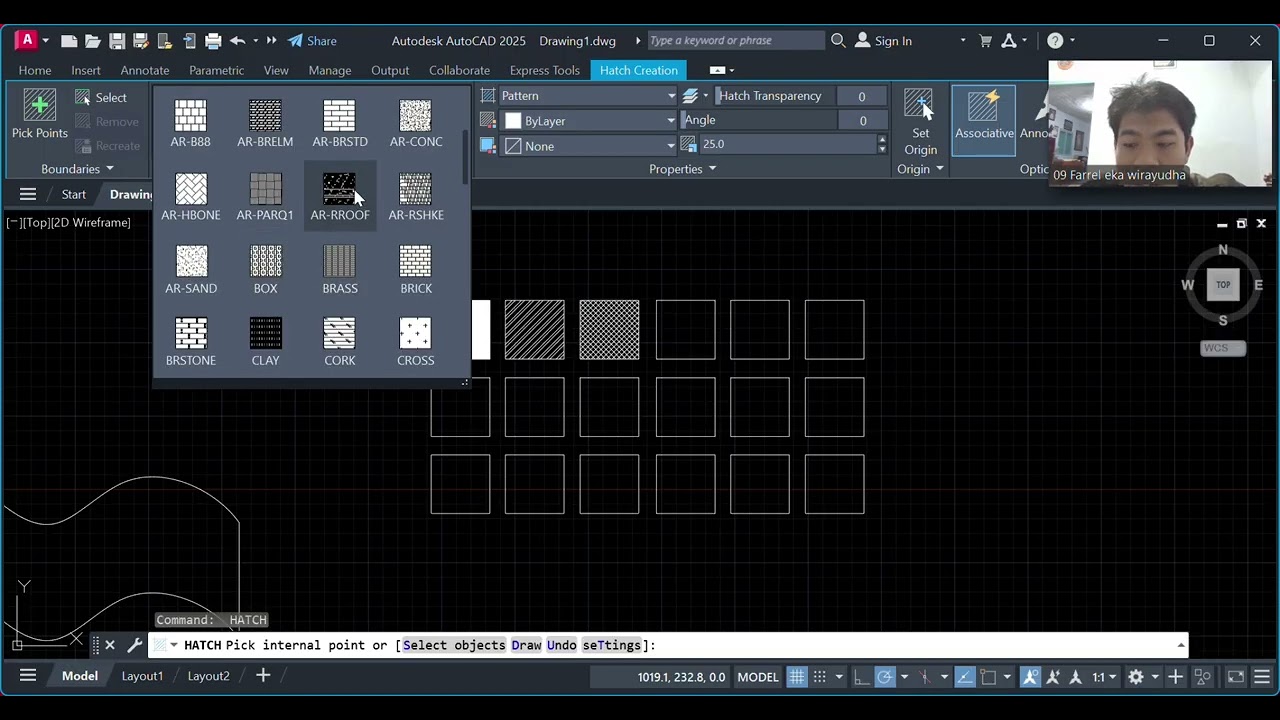The width and height of the screenshot is (1280, 720).
Task: Switch to the Parametric tab
Action: click(x=216, y=70)
